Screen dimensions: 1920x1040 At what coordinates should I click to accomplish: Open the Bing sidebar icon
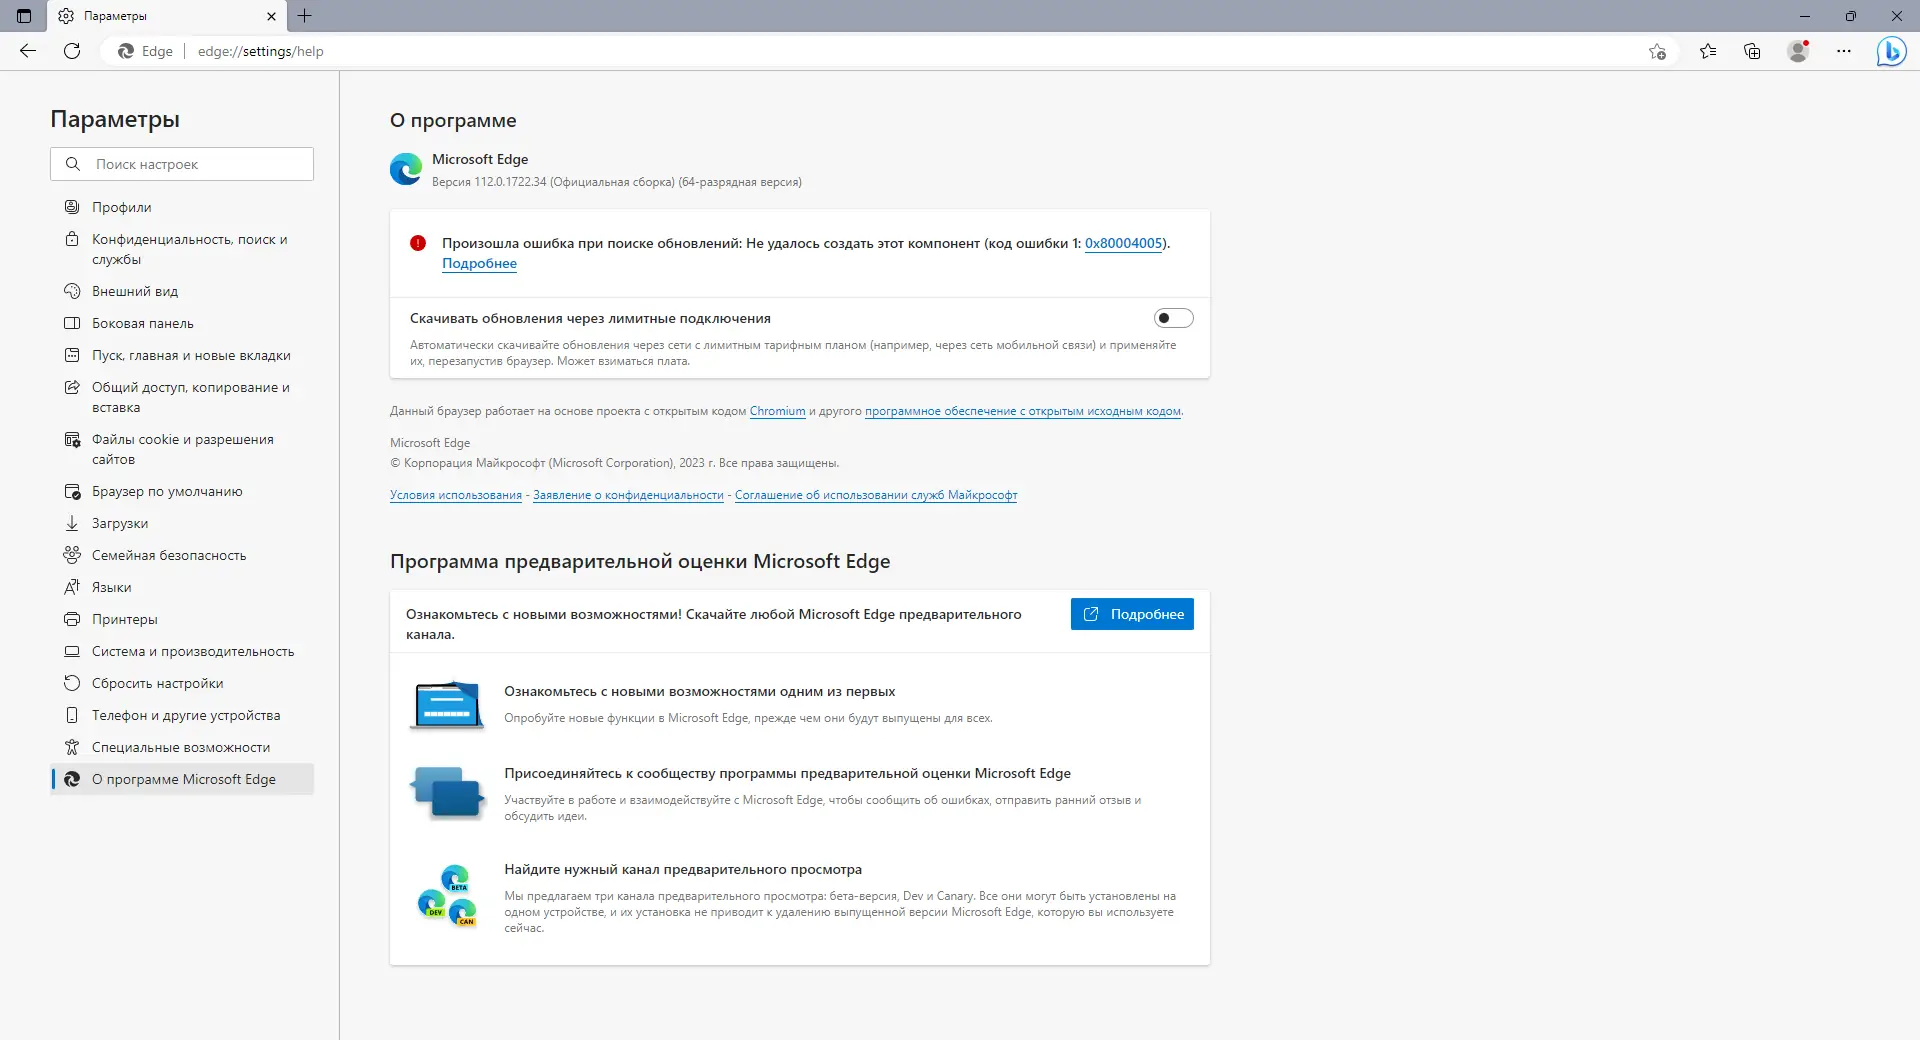click(x=1891, y=51)
